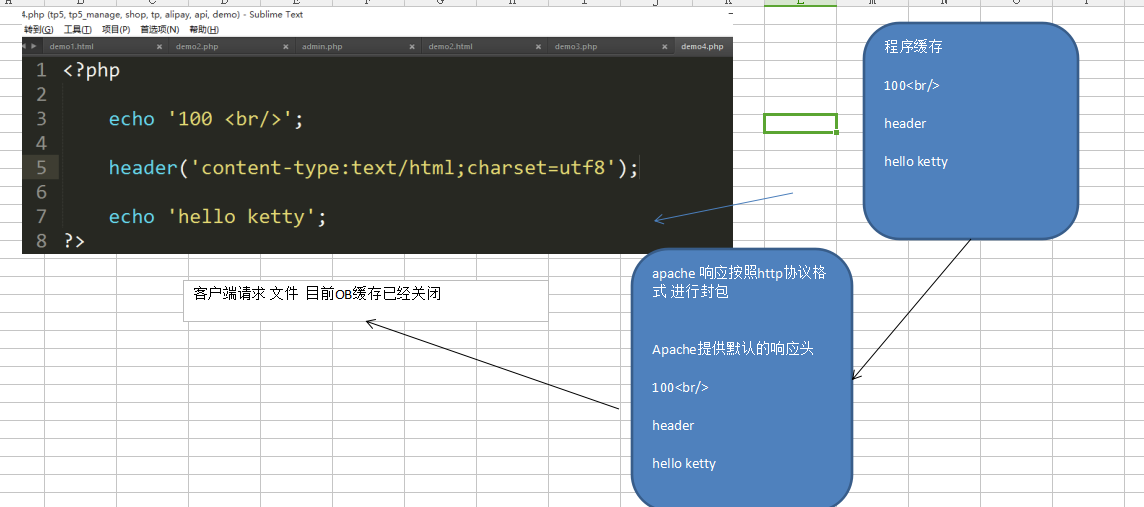Close the admin.php tab

[412, 47]
